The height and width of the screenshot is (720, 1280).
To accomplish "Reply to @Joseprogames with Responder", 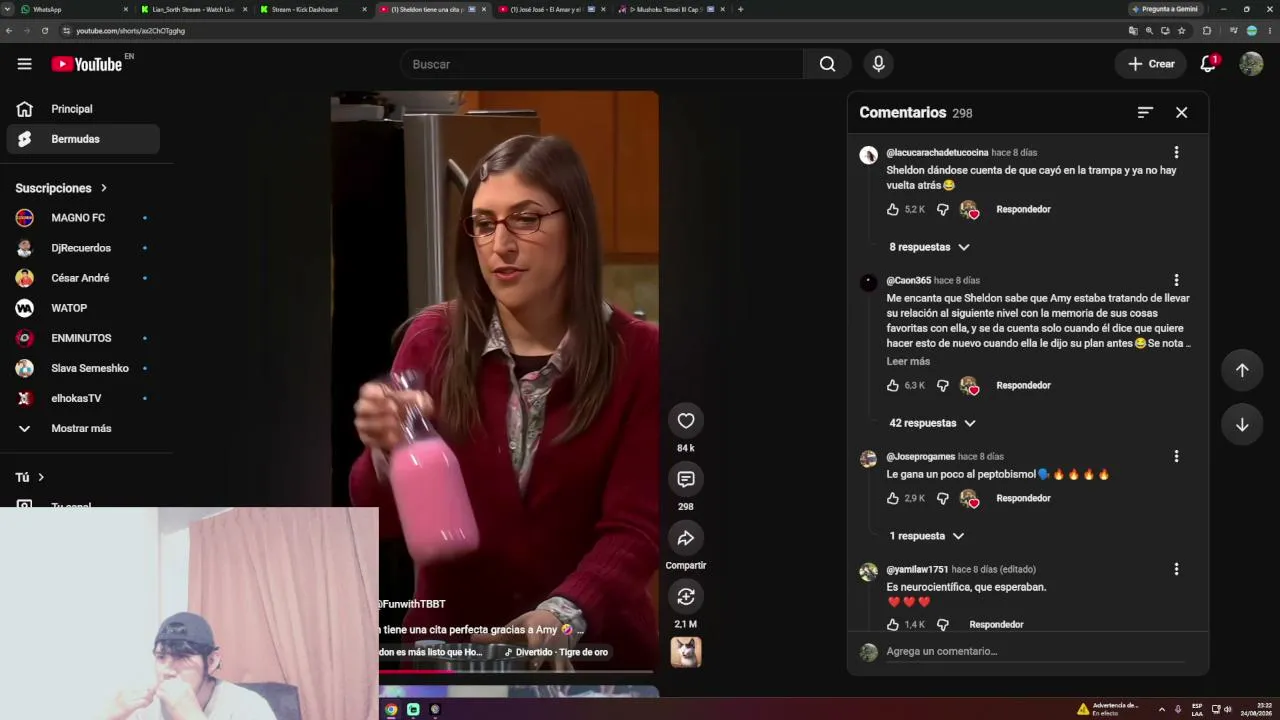I will (1023, 498).
